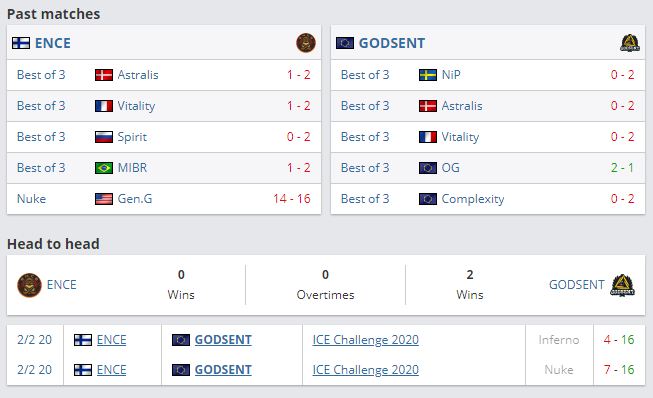Click the Brazil flag next to MIBR
Image resolution: width=653 pixels, height=398 pixels.
point(104,168)
